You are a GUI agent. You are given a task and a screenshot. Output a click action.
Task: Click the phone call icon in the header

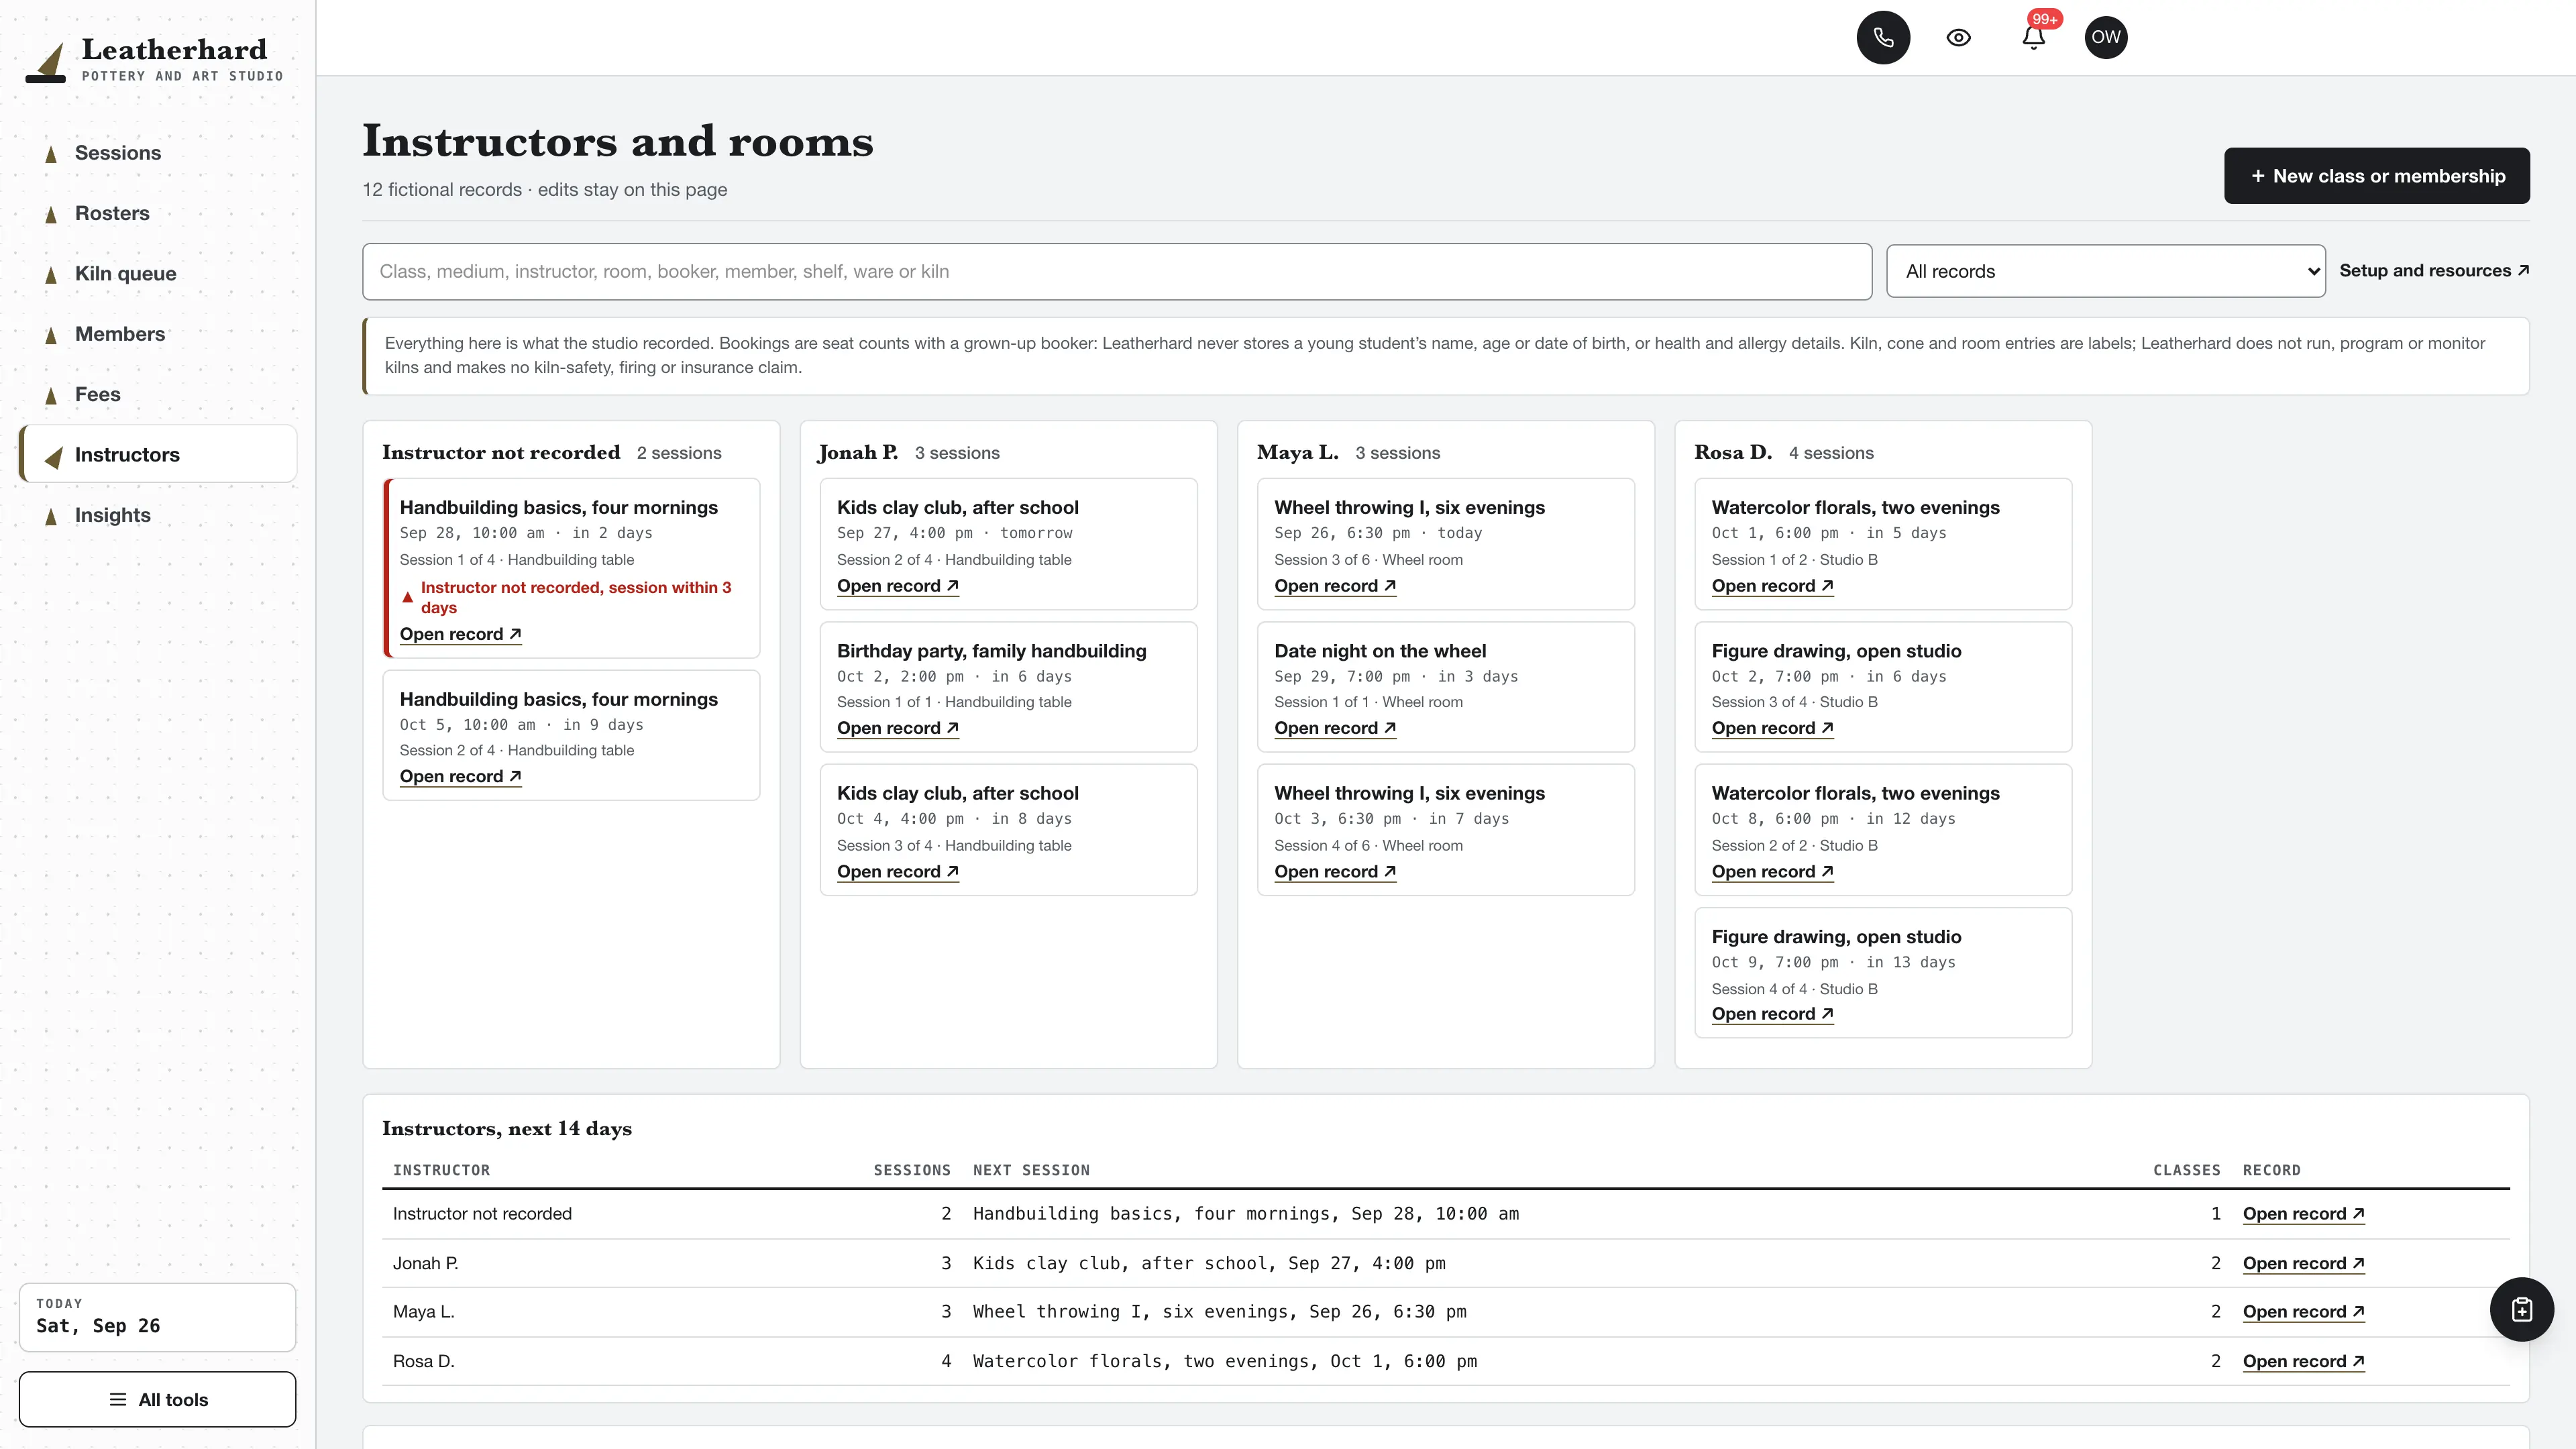click(x=1883, y=37)
